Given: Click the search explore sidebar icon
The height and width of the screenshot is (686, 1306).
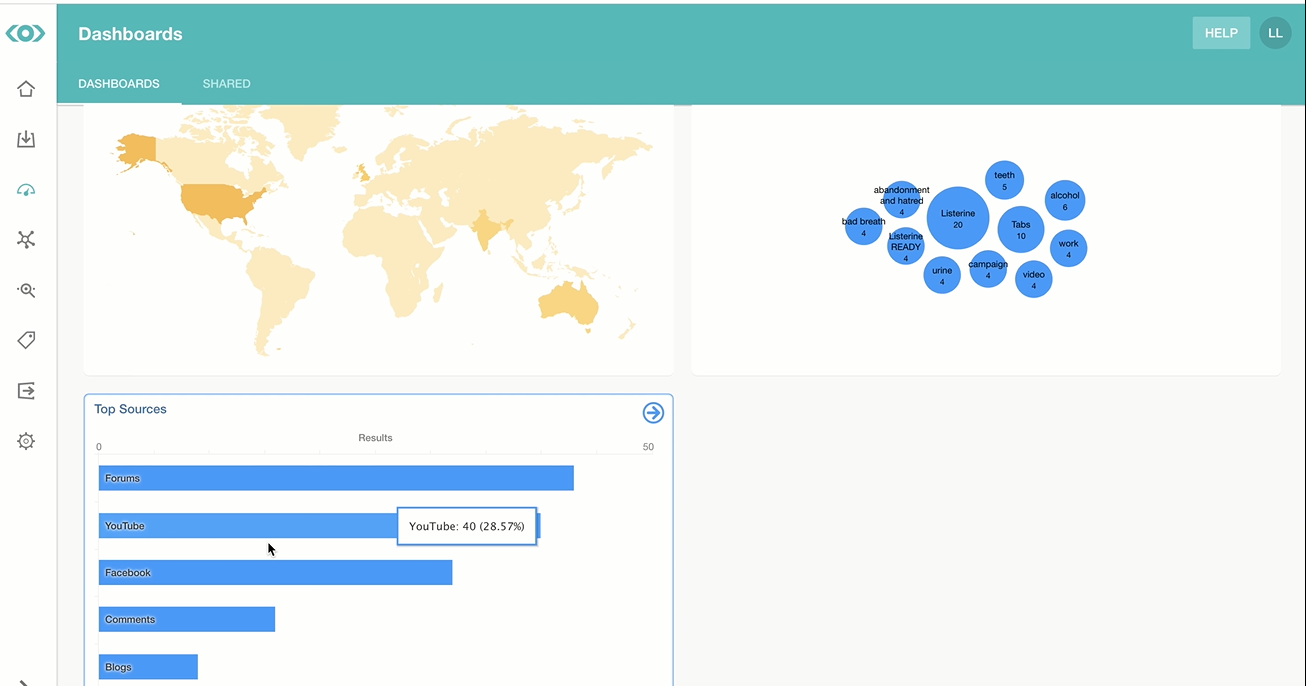Looking at the screenshot, I should (x=26, y=290).
